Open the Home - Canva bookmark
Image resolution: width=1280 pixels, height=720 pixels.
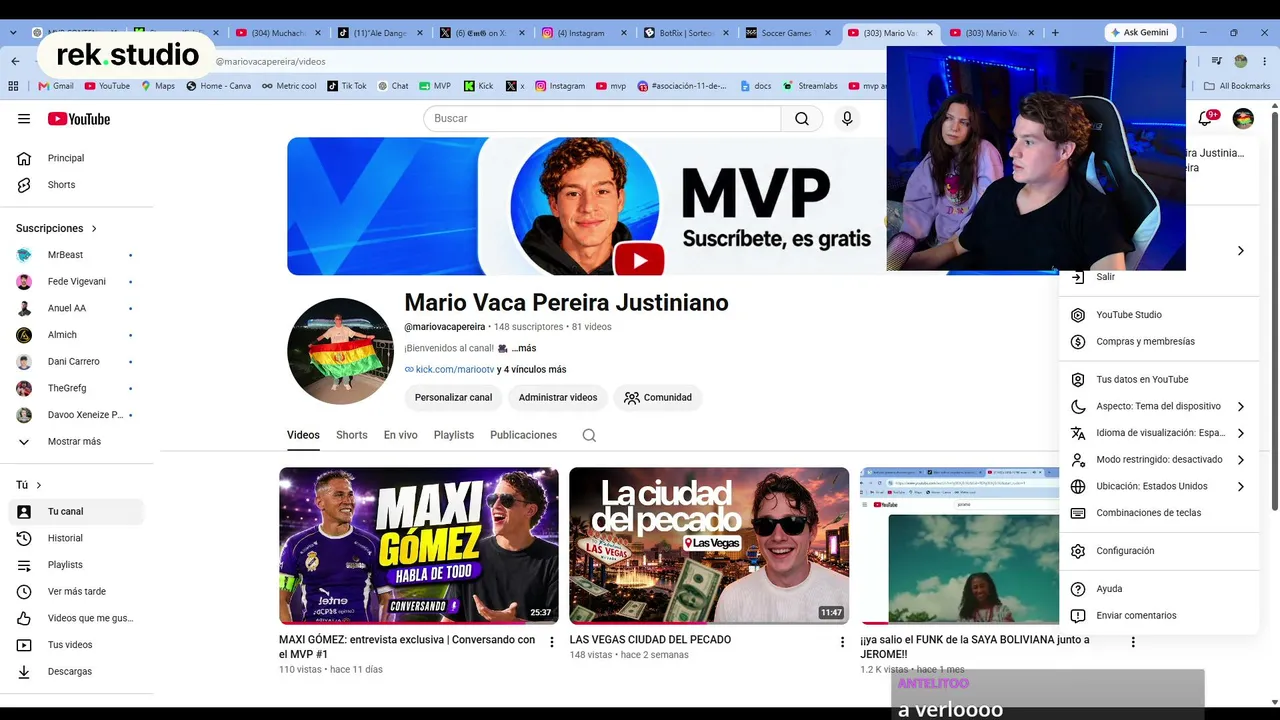point(218,86)
